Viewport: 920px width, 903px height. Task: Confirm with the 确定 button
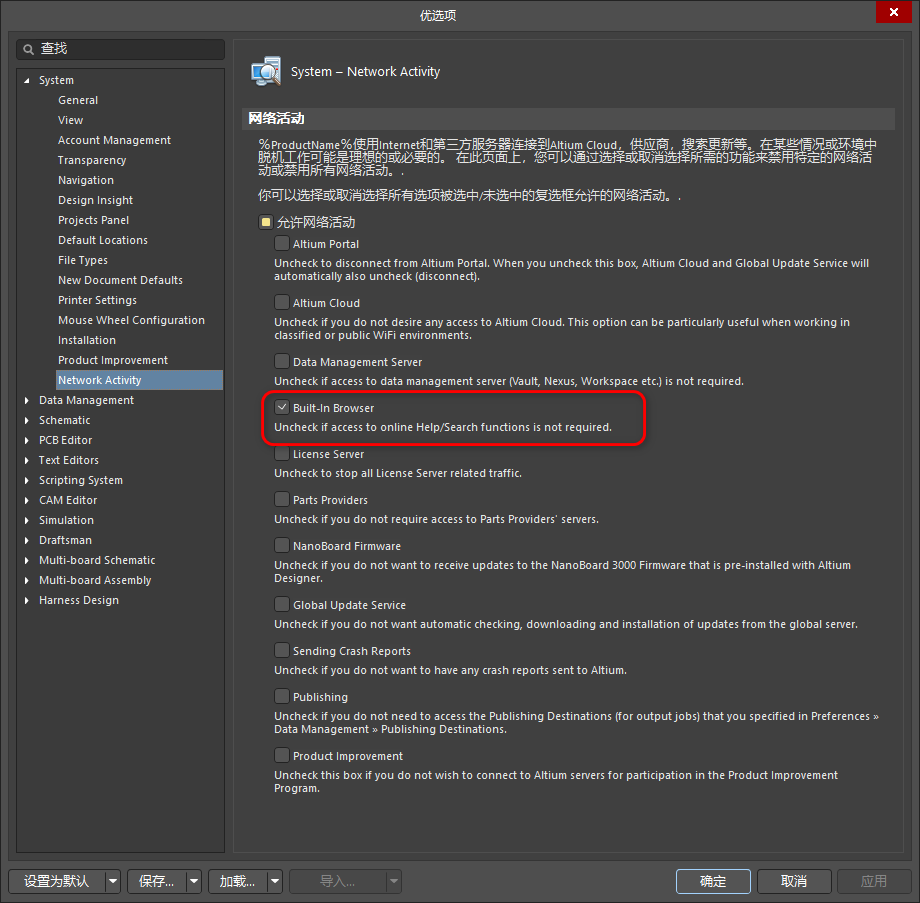click(x=713, y=881)
